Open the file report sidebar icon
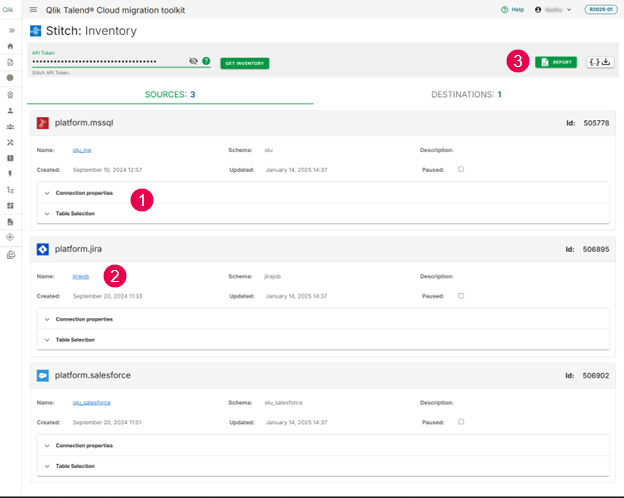The height and width of the screenshot is (498, 624). point(10,221)
